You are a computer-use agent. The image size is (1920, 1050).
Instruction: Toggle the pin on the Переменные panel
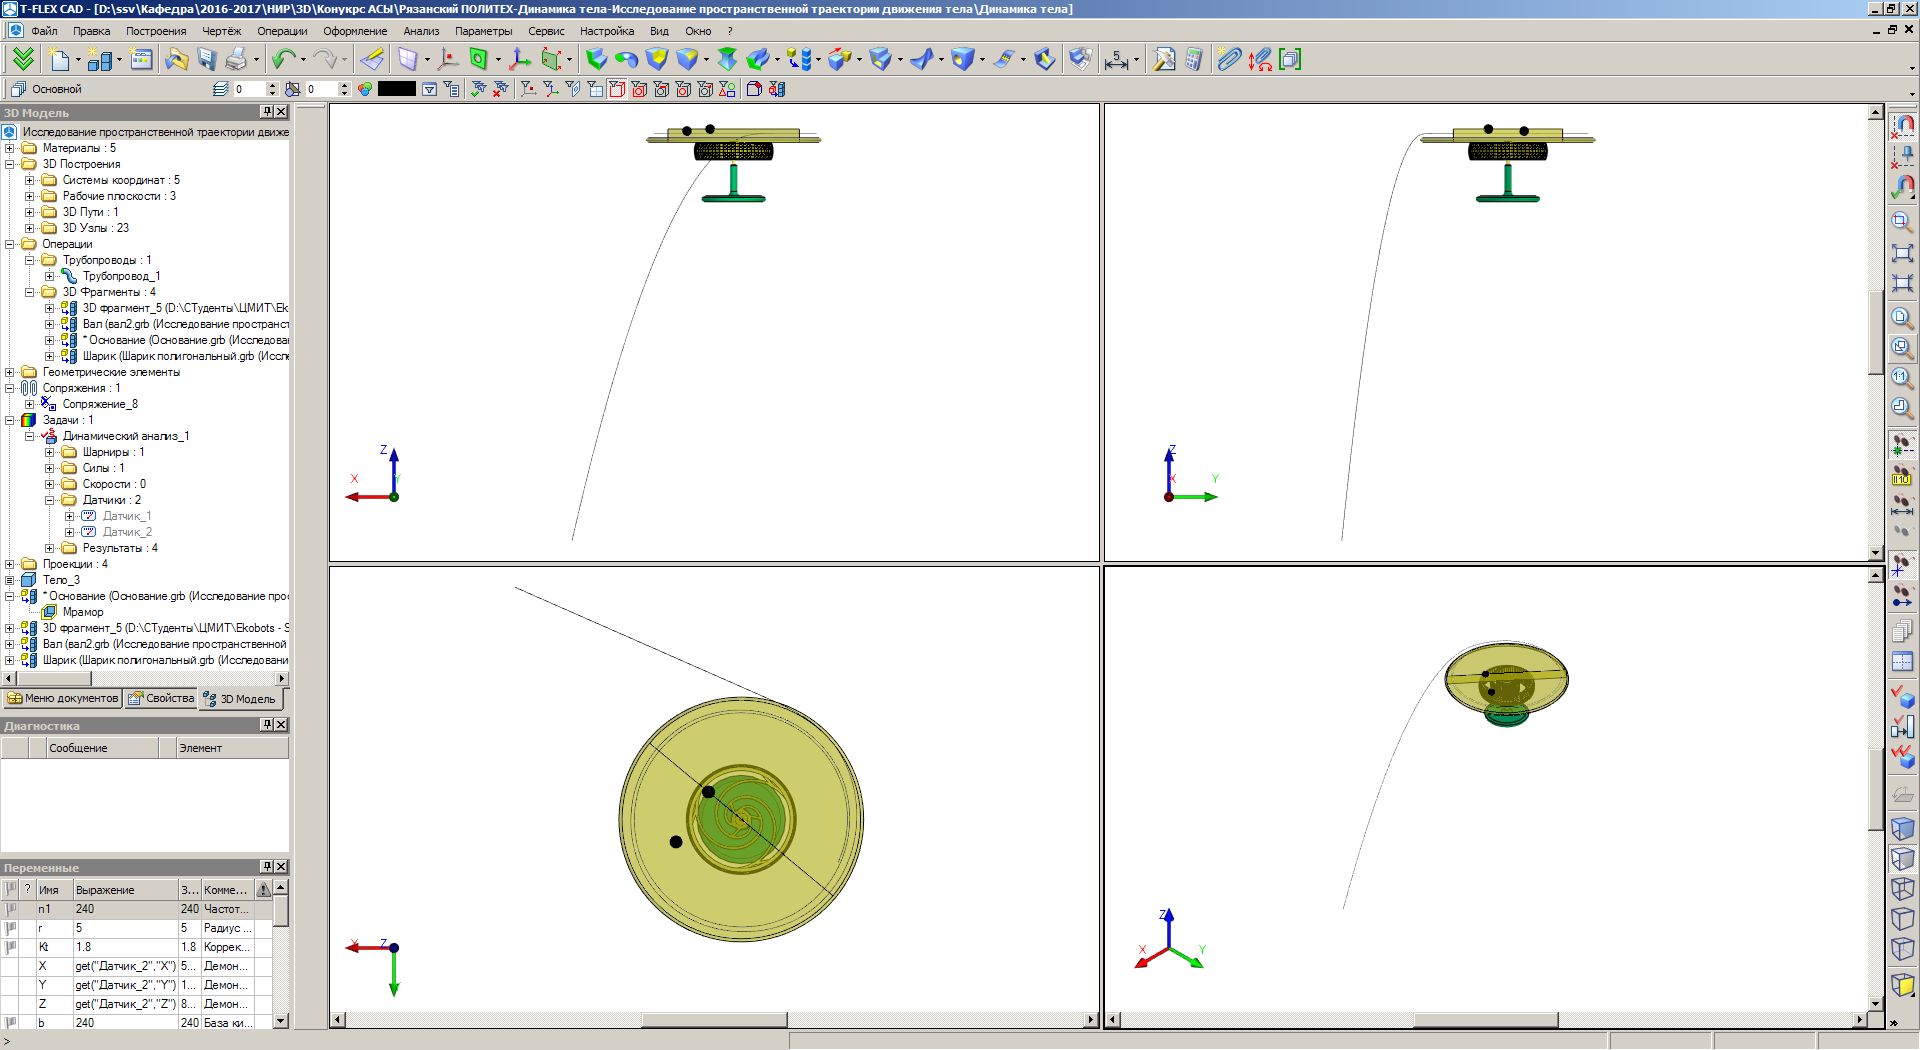(x=267, y=867)
